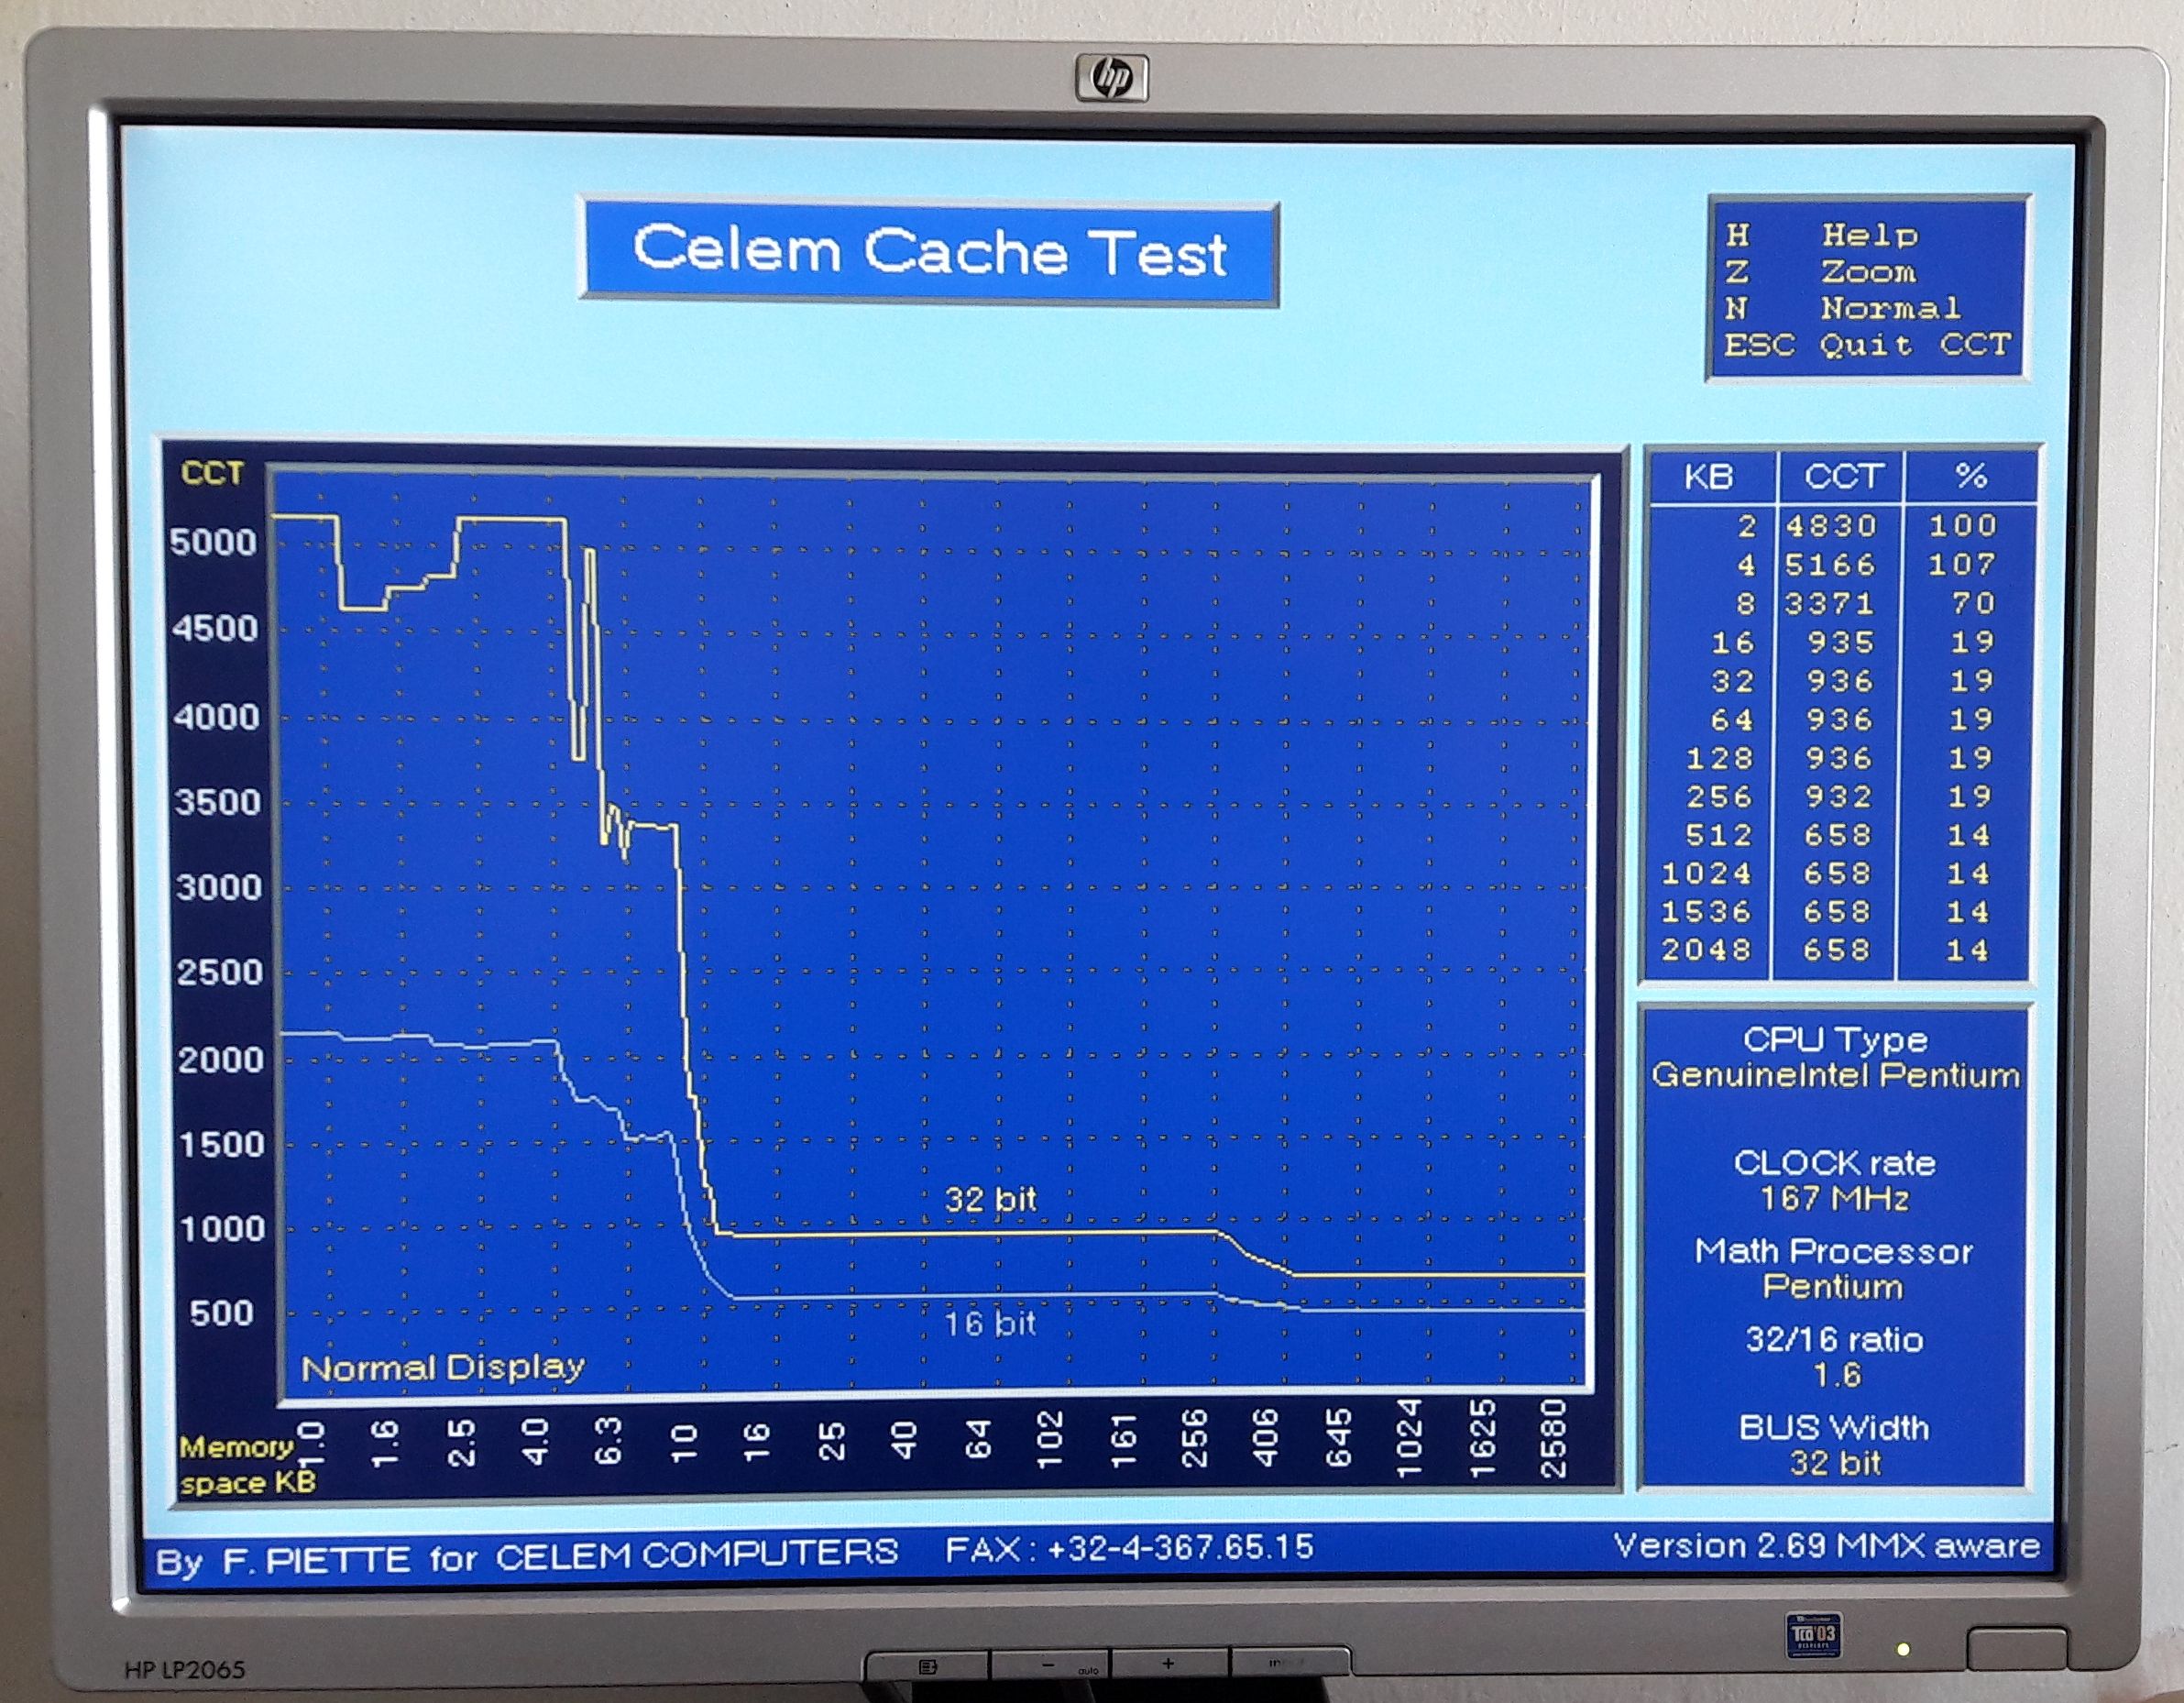The height and width of the screenshot is (1703, 2184).
Task: Click the 6.3 x-axis tick label
Action: [x=608, y=1441]
